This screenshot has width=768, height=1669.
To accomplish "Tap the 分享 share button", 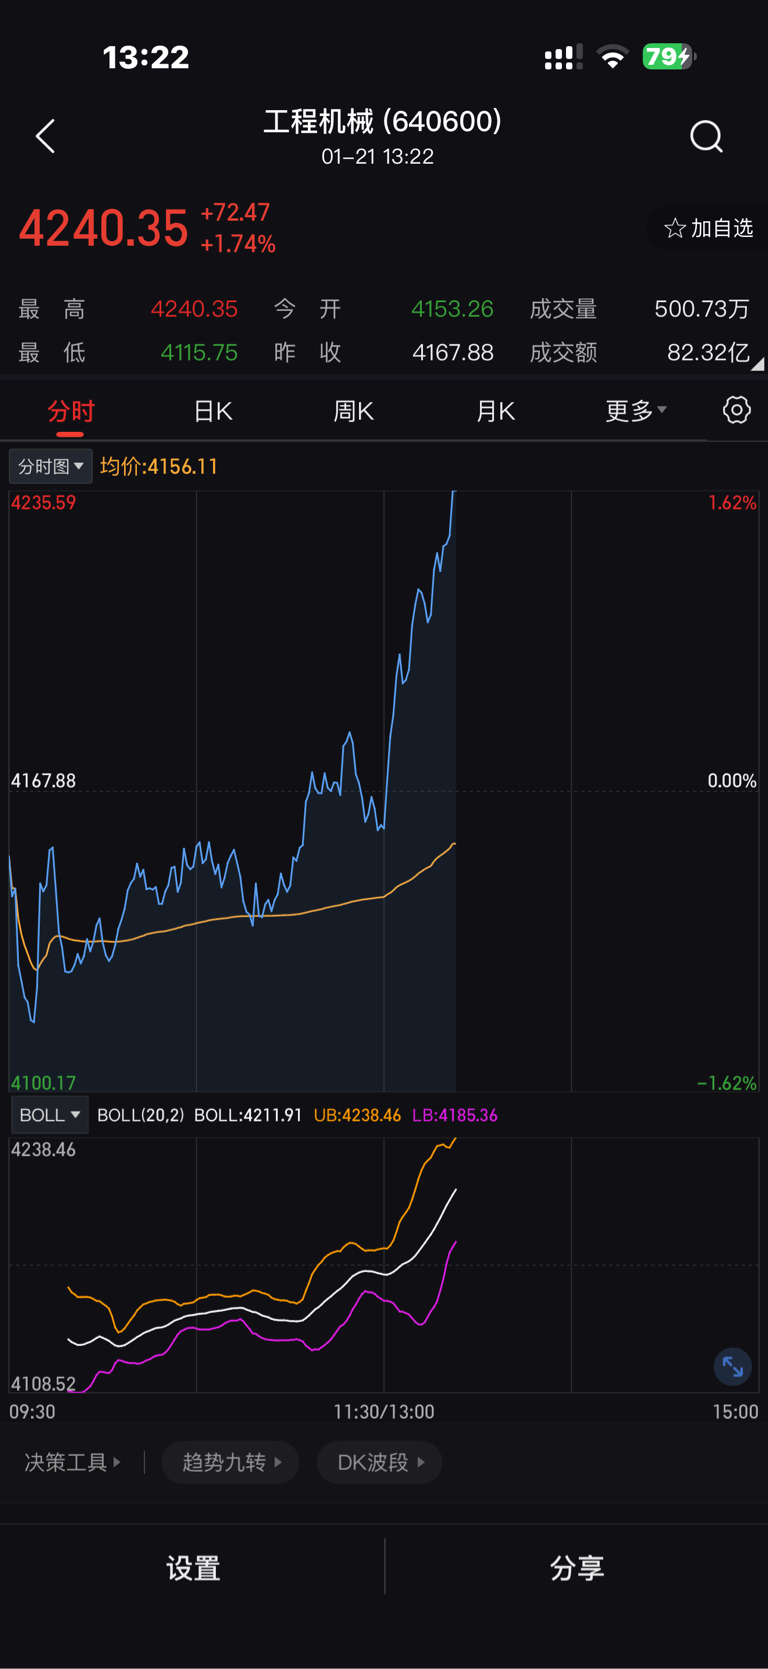I will (x=576, y=1567).
